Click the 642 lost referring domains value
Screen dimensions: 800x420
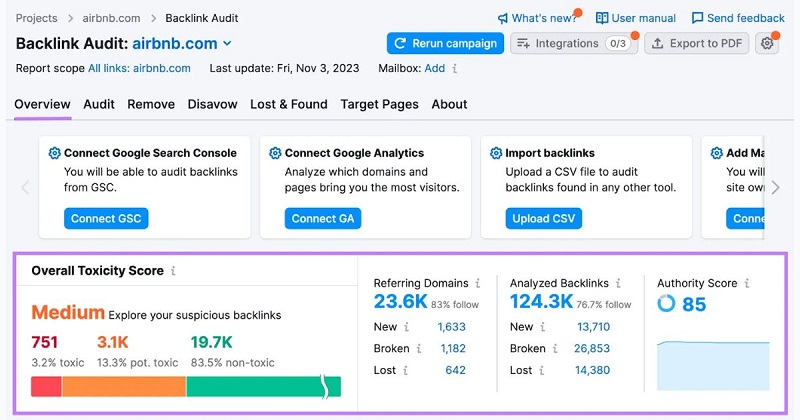click(x=456, y=370)
